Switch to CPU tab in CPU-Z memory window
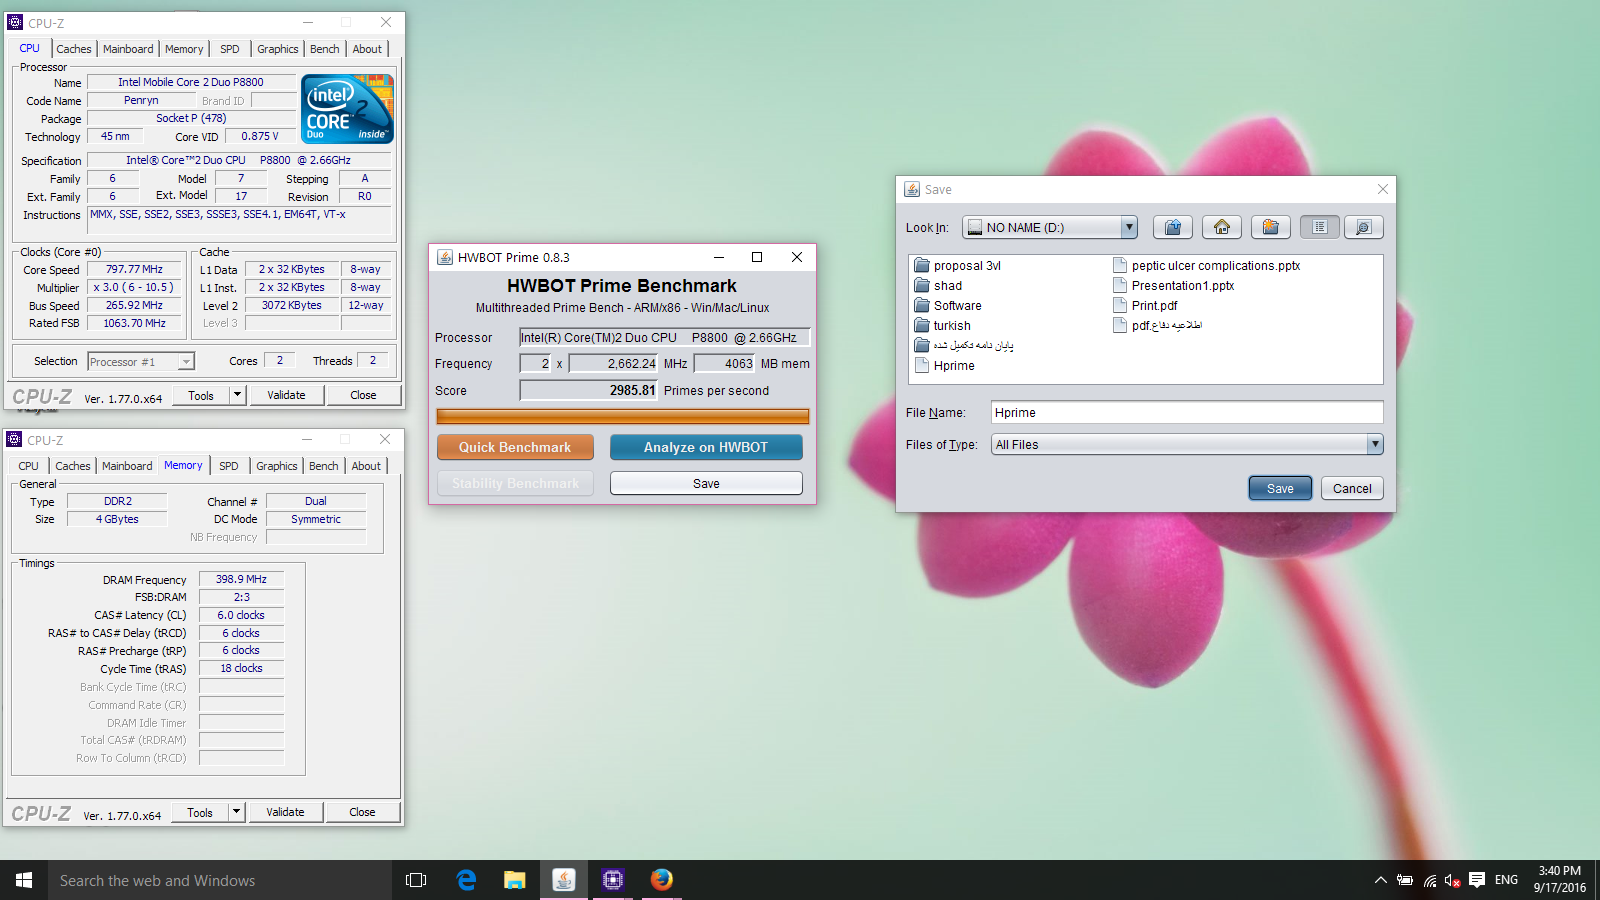Screen dimensions: 1600x900 29,466
